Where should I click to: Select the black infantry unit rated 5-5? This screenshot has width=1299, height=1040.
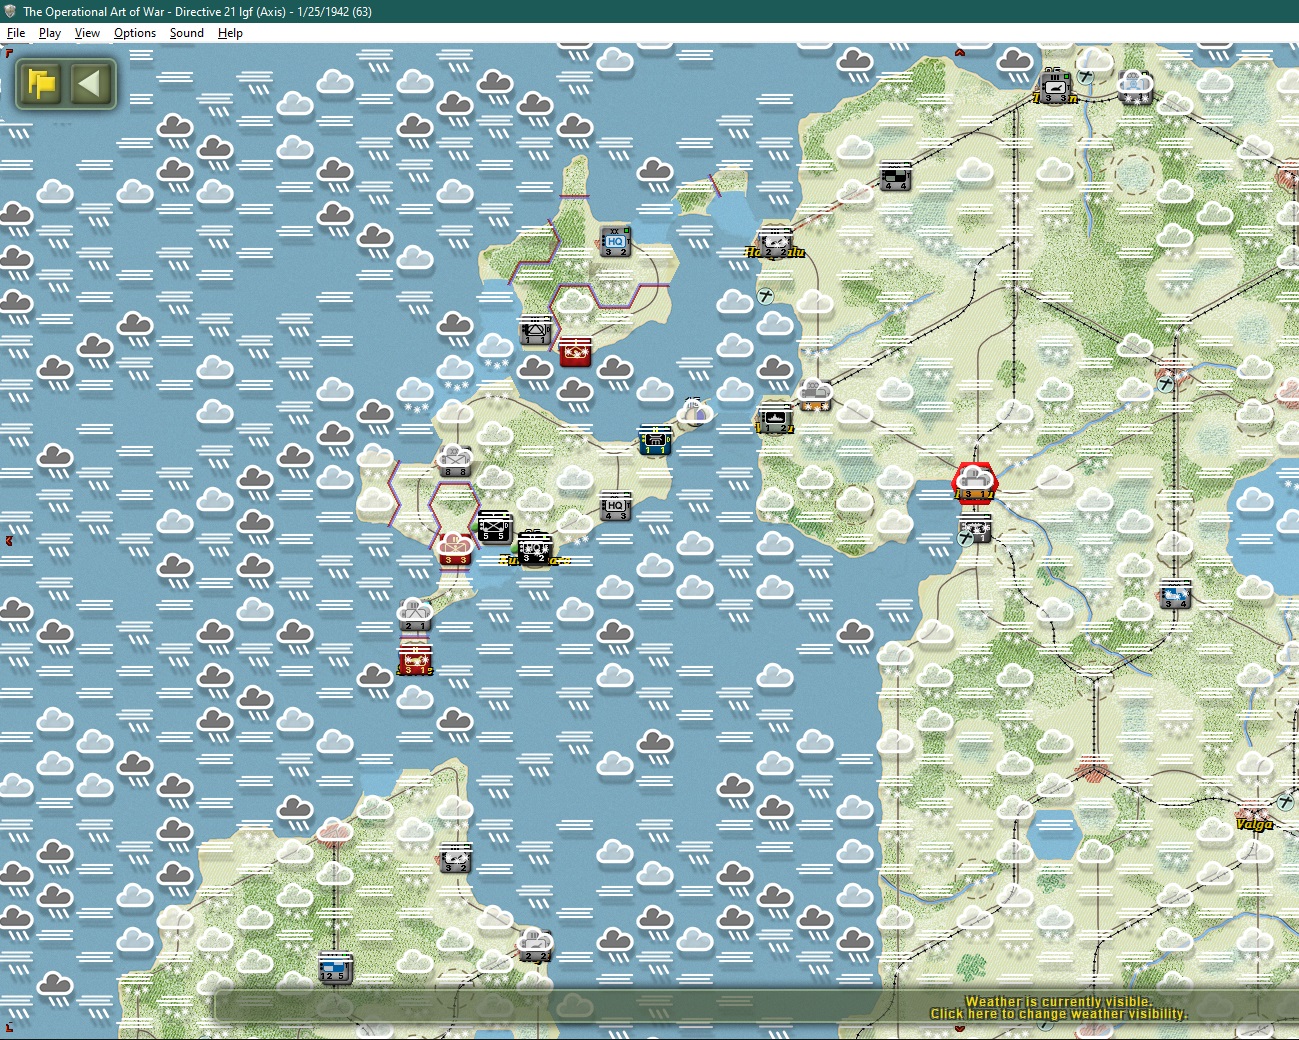(494, 527)
